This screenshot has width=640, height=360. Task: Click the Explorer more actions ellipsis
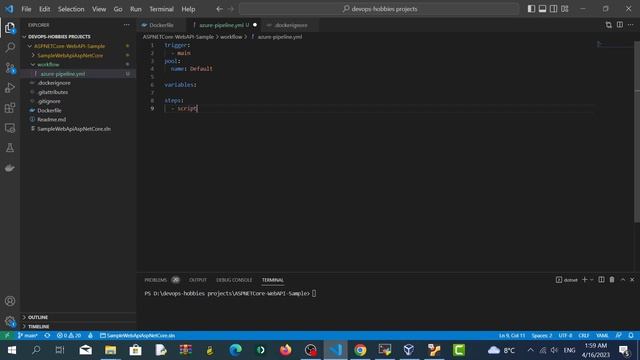click(x=127, y=25)
